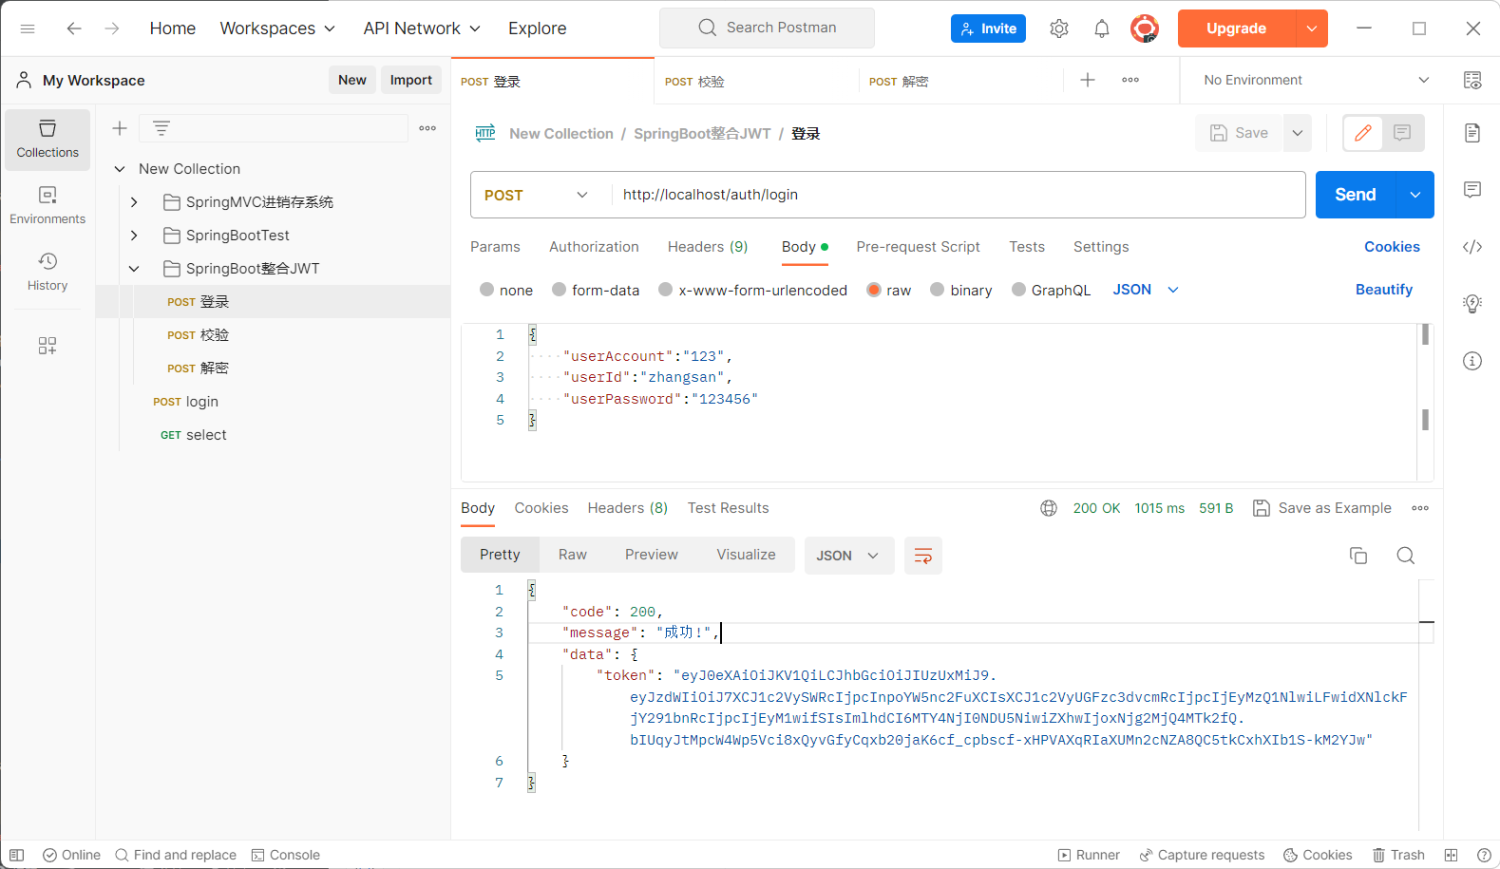The image size is (1500, 869).
Task: Click the Beautify link
Action: coord(1384,290)
